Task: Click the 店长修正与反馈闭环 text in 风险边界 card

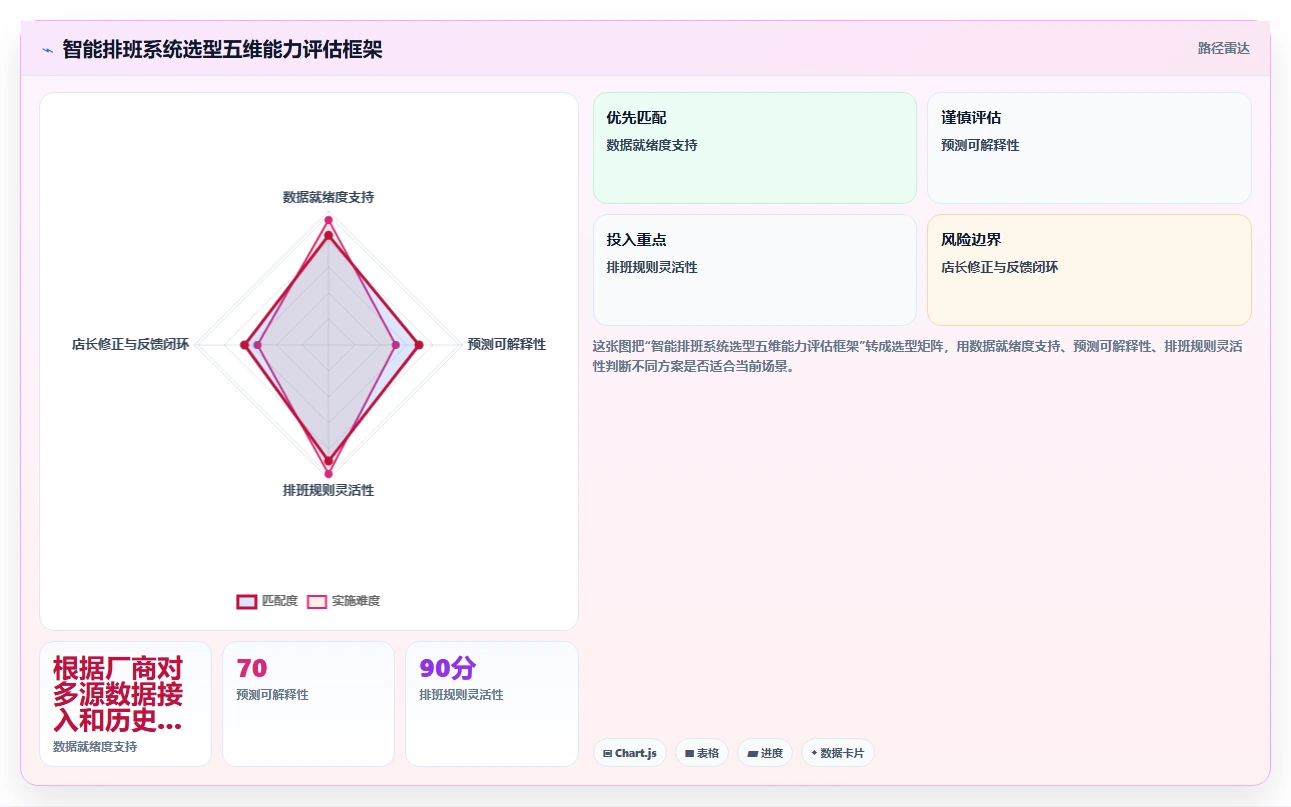Action: click(x=999, y=267)
